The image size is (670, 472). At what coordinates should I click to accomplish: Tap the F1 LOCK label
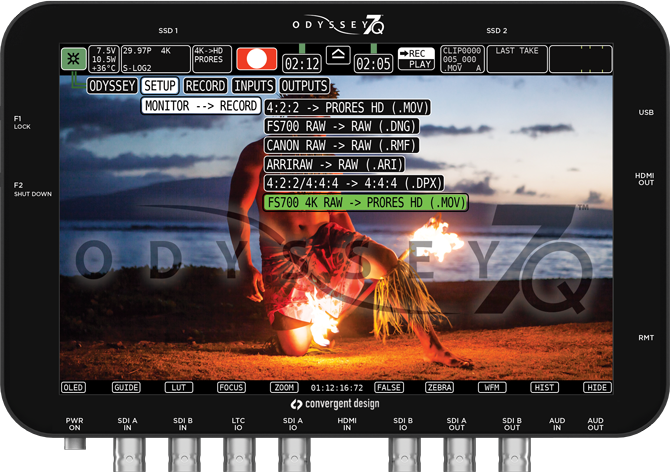point(22,122)
